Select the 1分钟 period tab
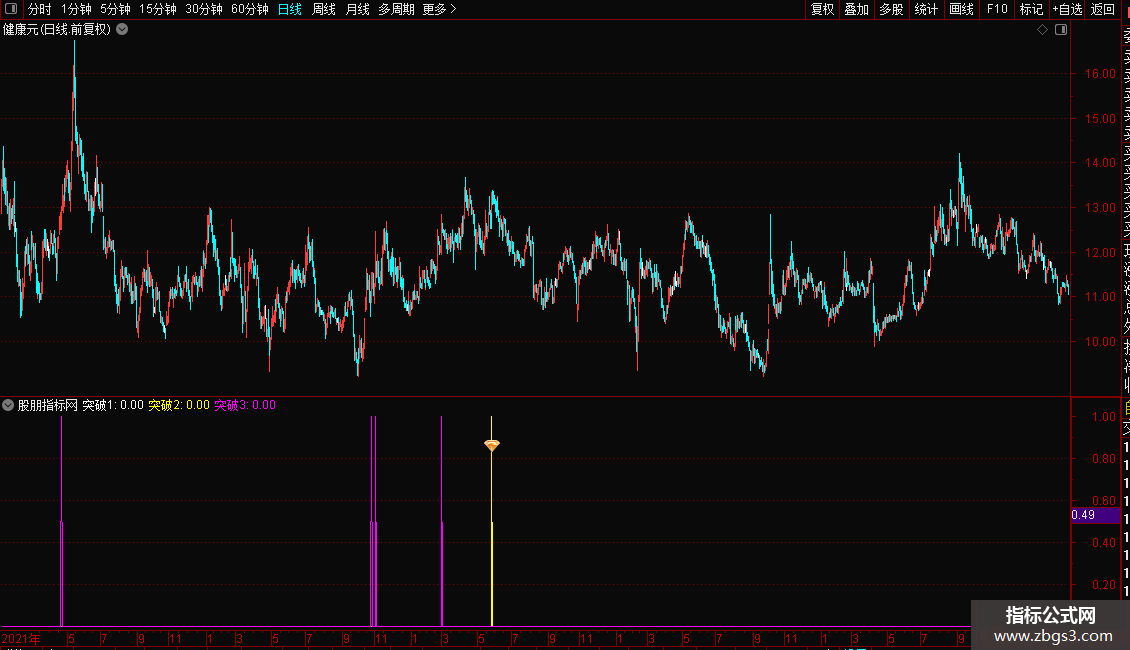The height and width of the screenshot is (650, 1130). pos(76,9)
